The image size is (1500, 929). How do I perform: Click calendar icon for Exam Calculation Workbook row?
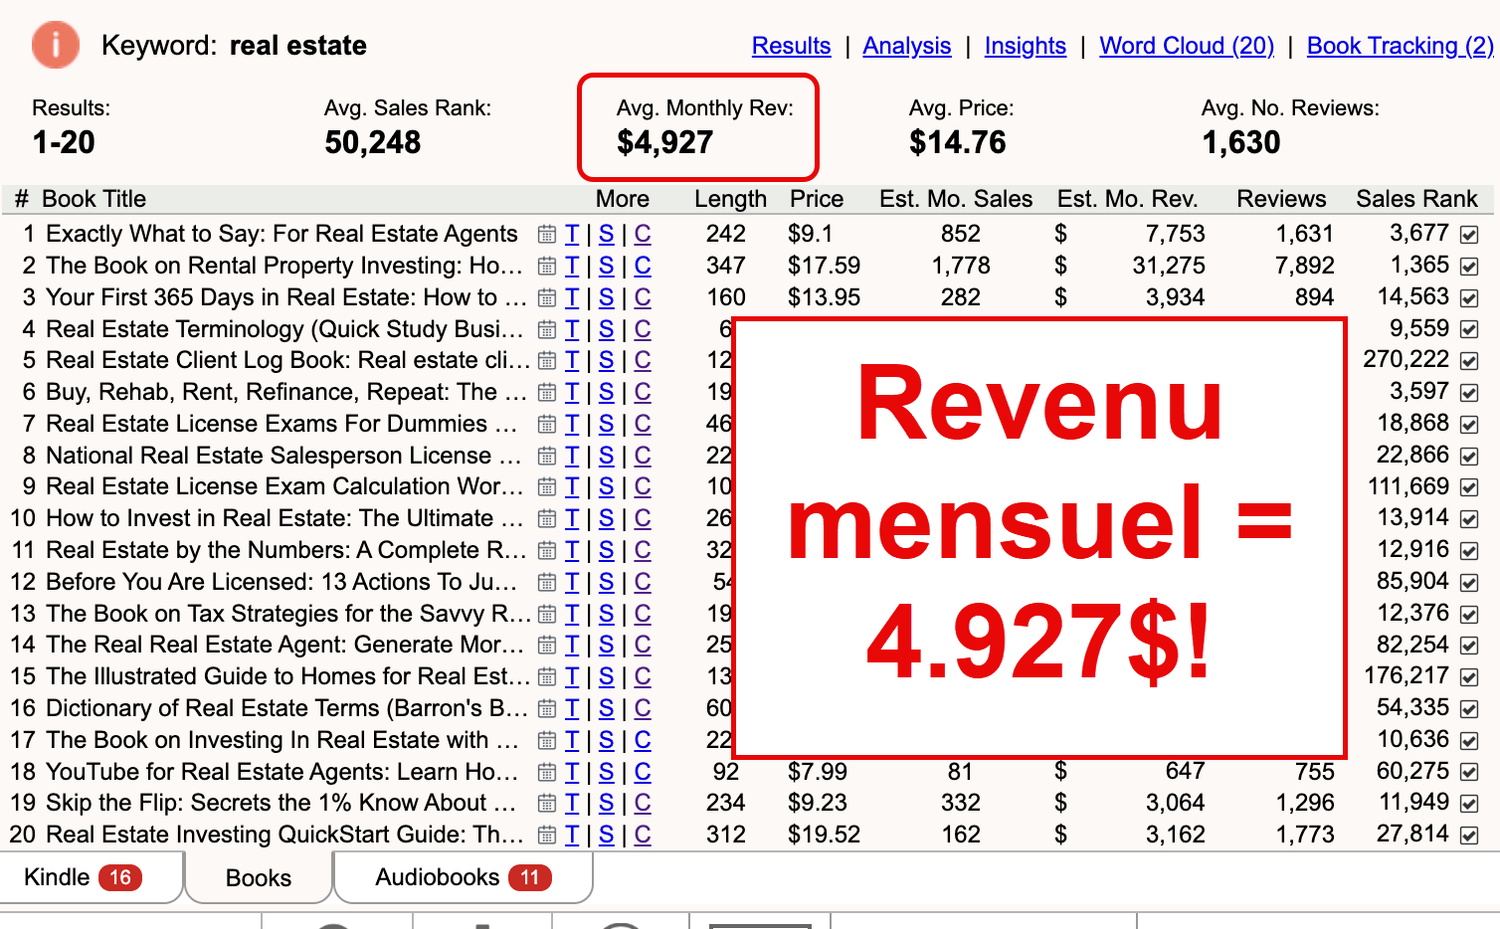point(547,487)
